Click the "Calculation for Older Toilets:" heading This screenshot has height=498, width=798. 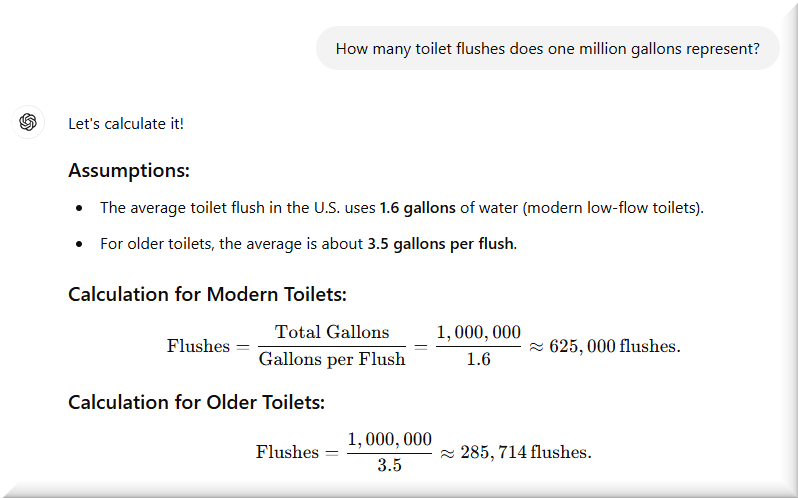point(196,402)
